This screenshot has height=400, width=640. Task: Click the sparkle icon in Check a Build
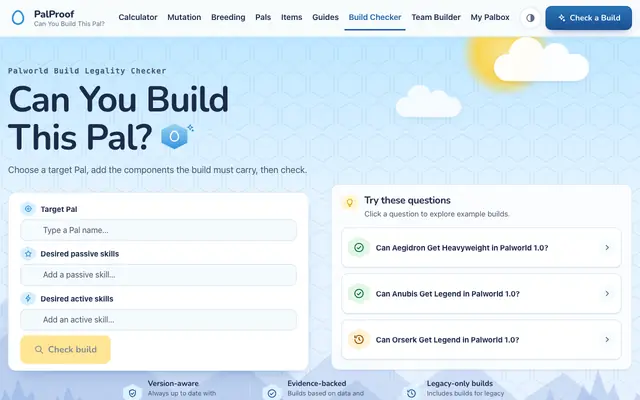click(562, 18)
